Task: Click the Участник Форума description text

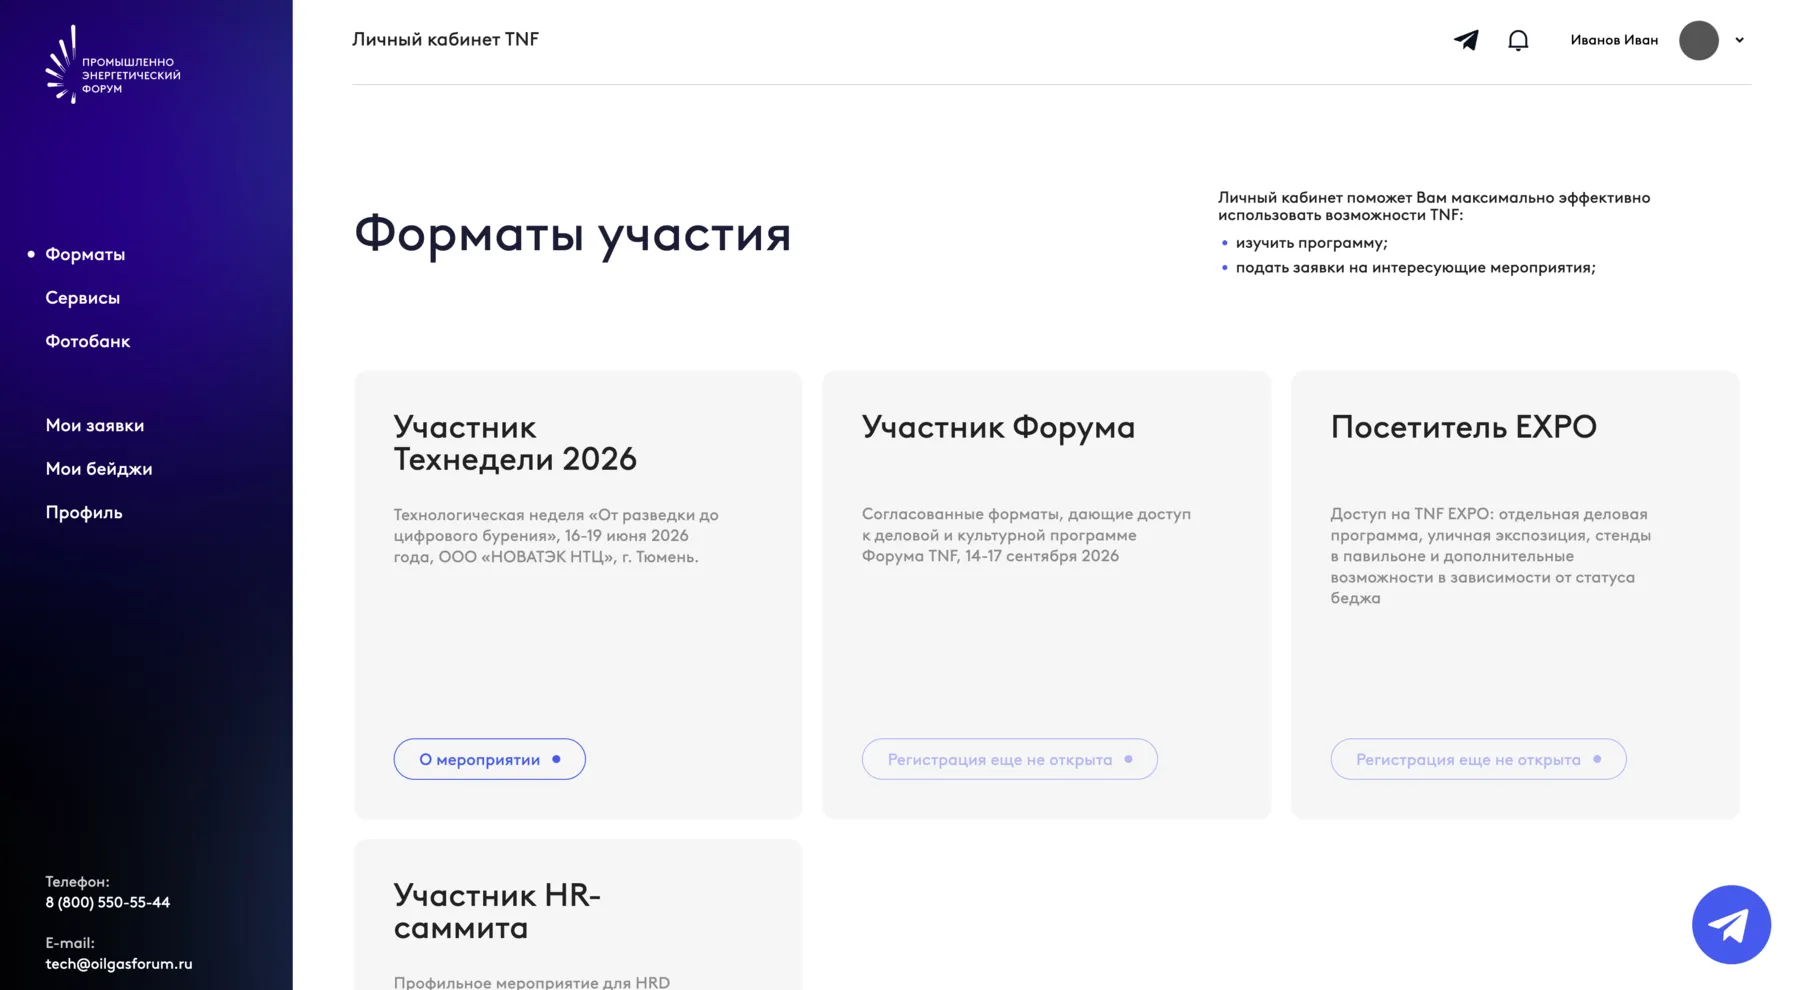Action: pyautogui.click(x=1026, y=535)
